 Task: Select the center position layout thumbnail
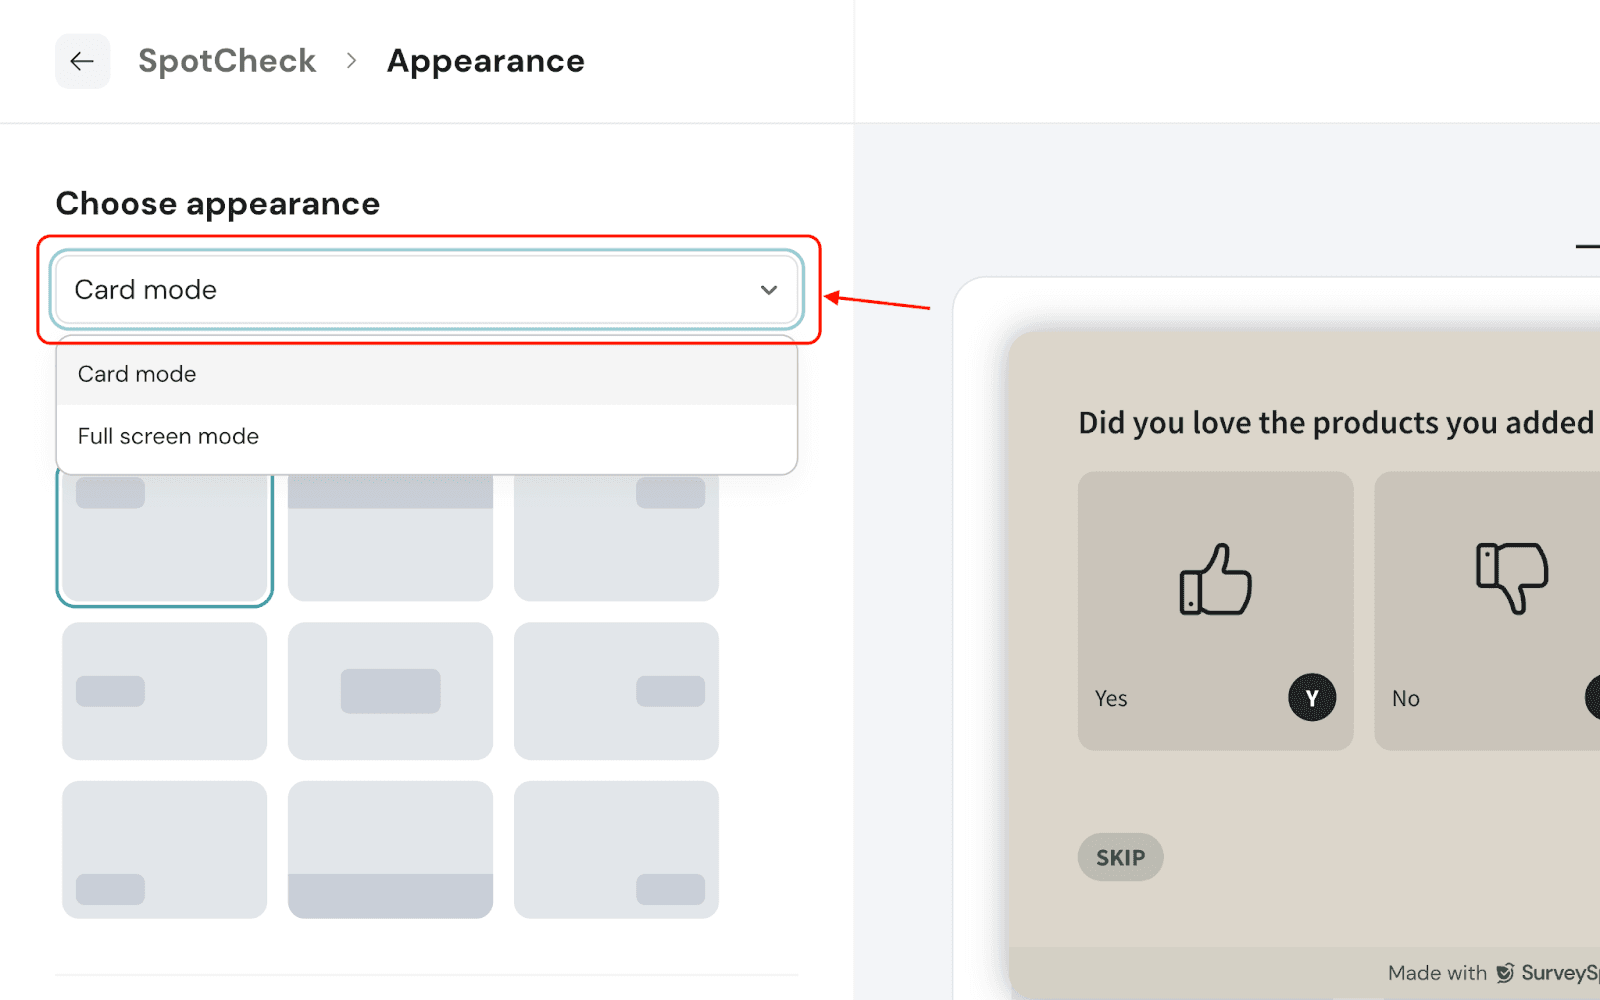click(390, 691)
